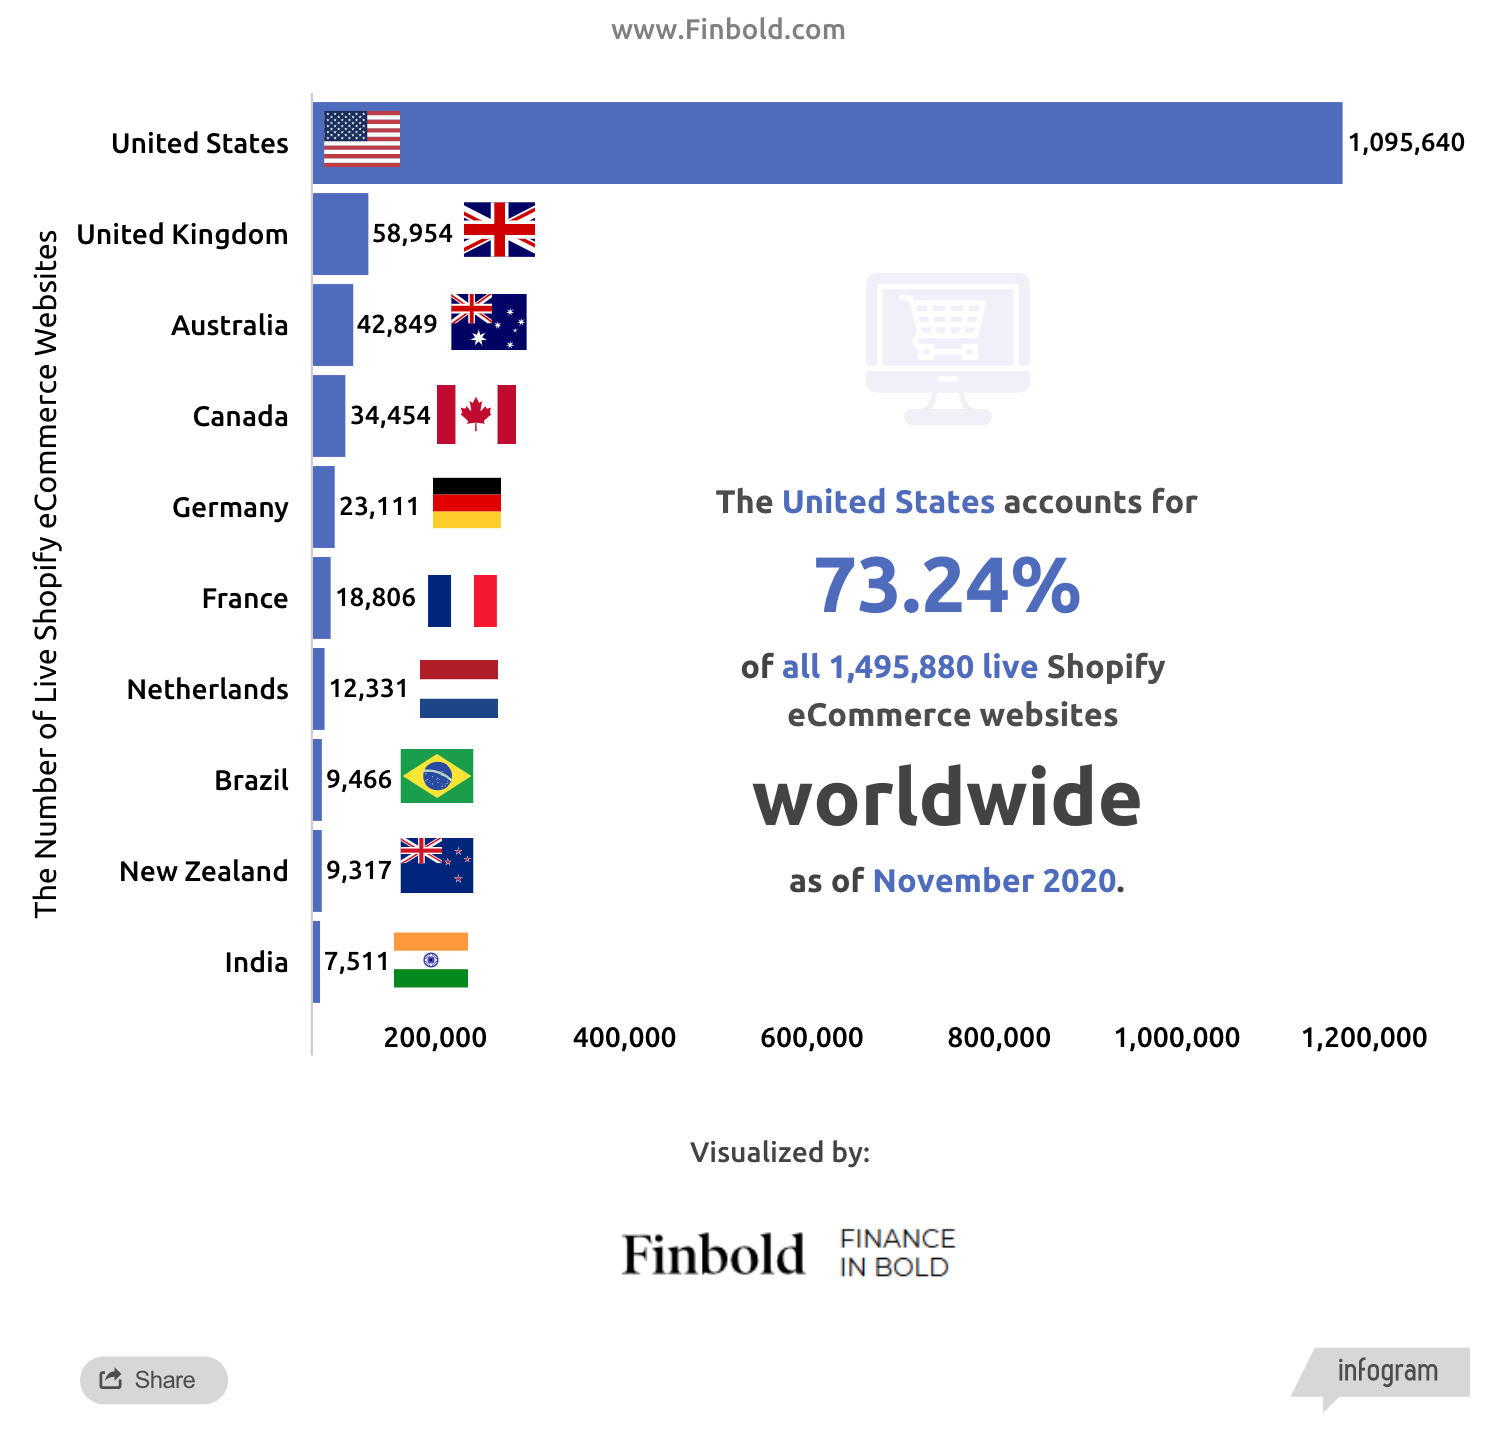
Task: Click the Netherlands bar
Action: click(319, 689)
